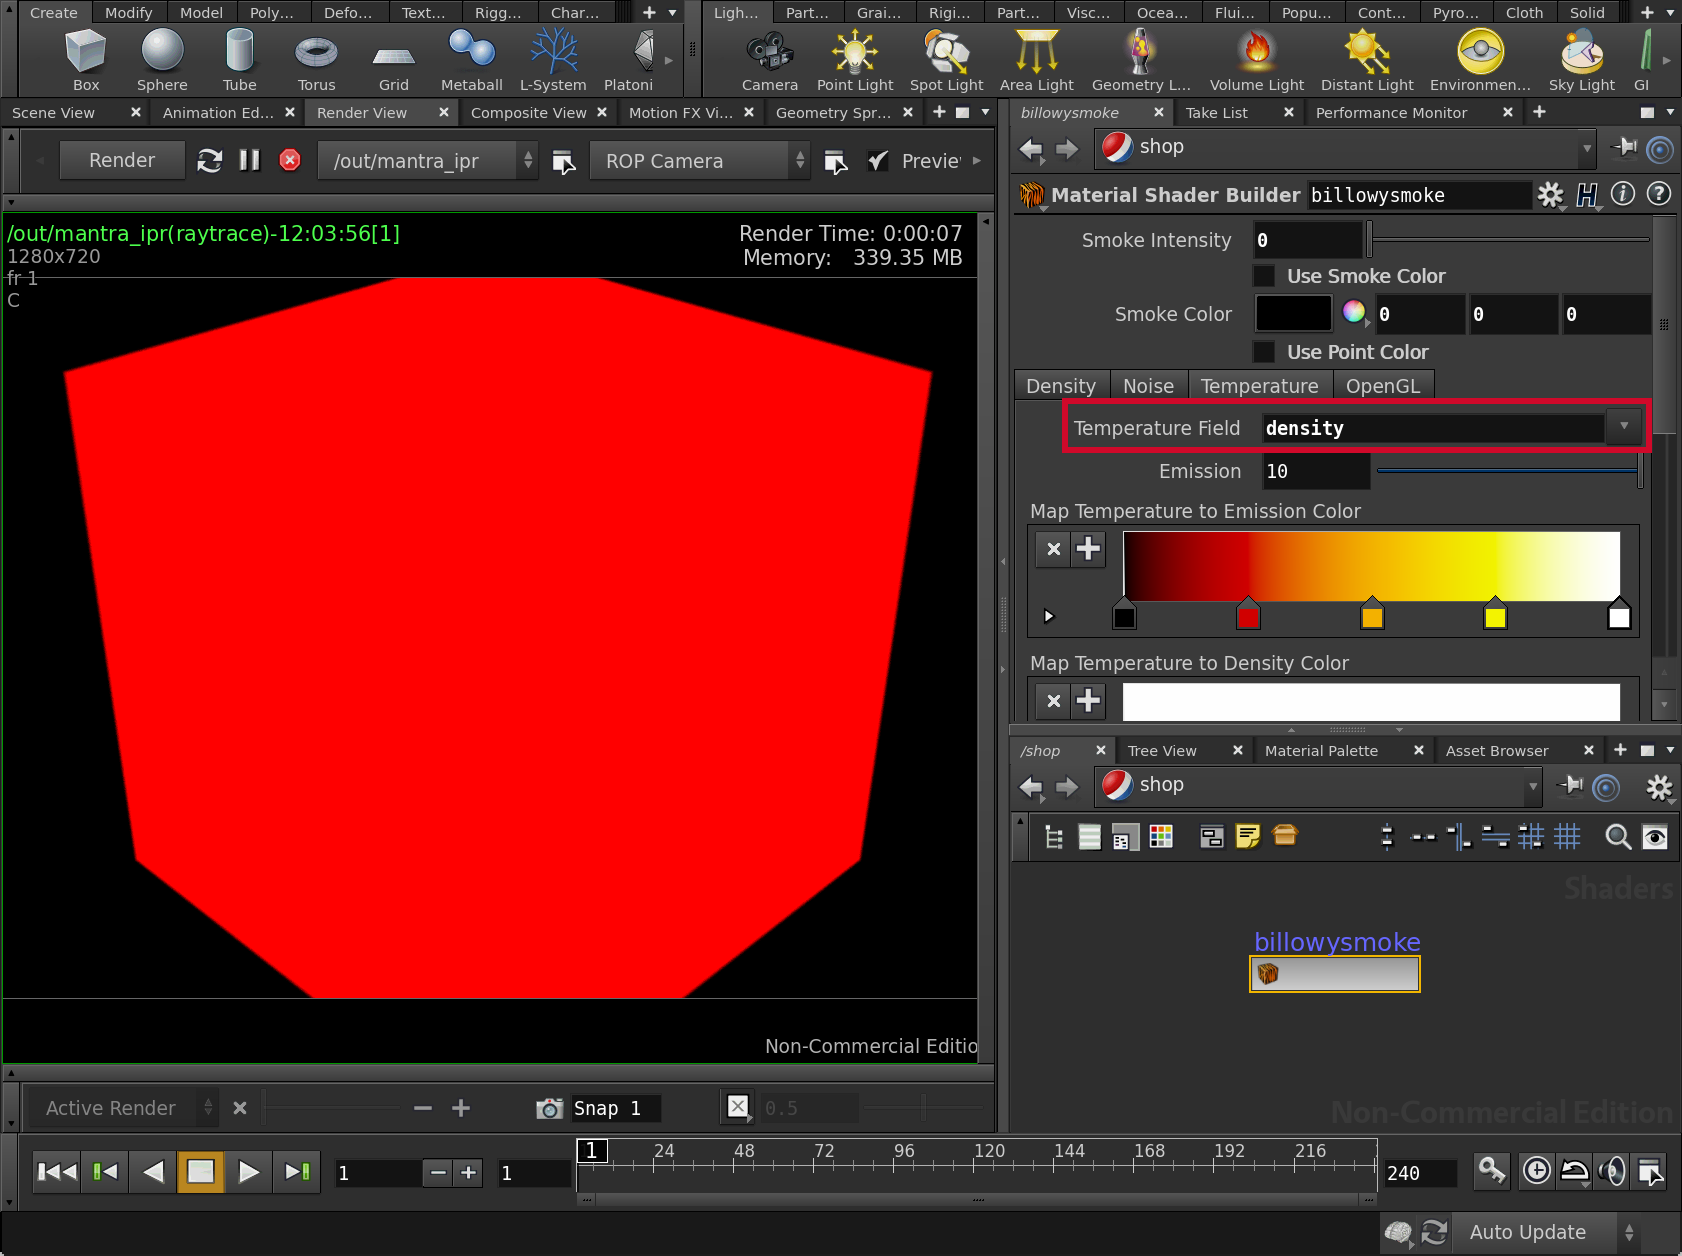Take a snapshot with camera icon
Screen dimensions: 1682x1256
[x=549, y=1108]
